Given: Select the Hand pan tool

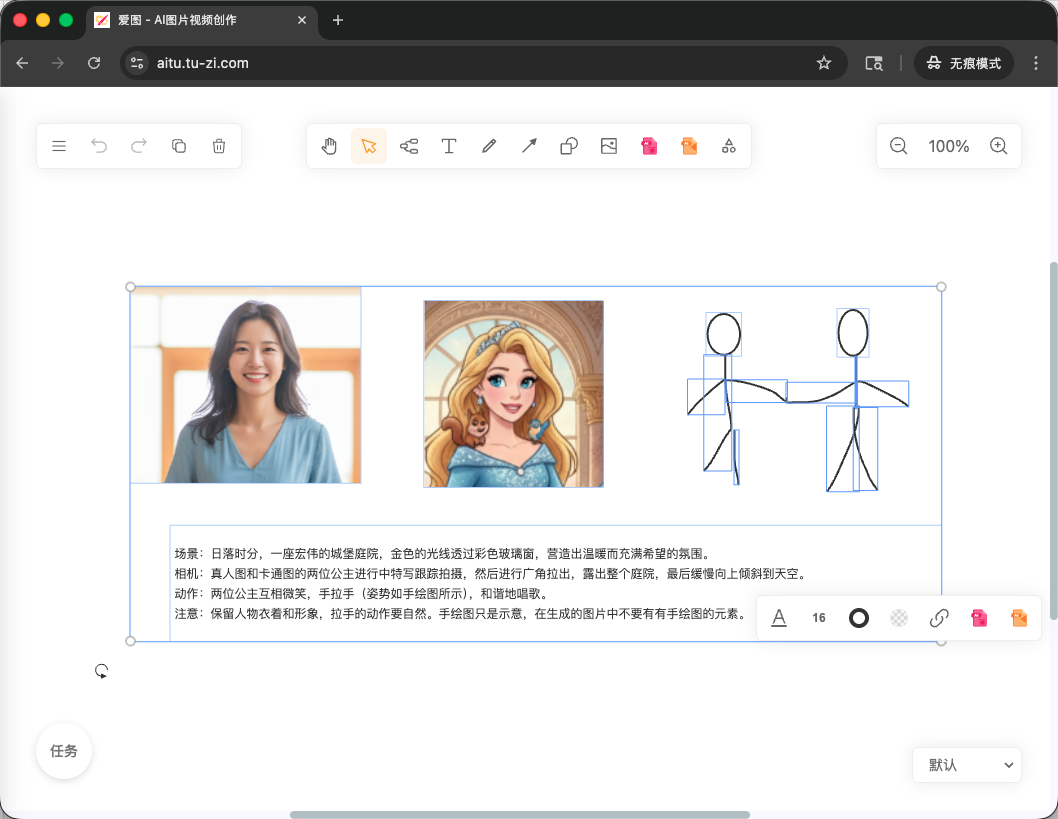Looking at the screenshot, I should coord(329,146).
